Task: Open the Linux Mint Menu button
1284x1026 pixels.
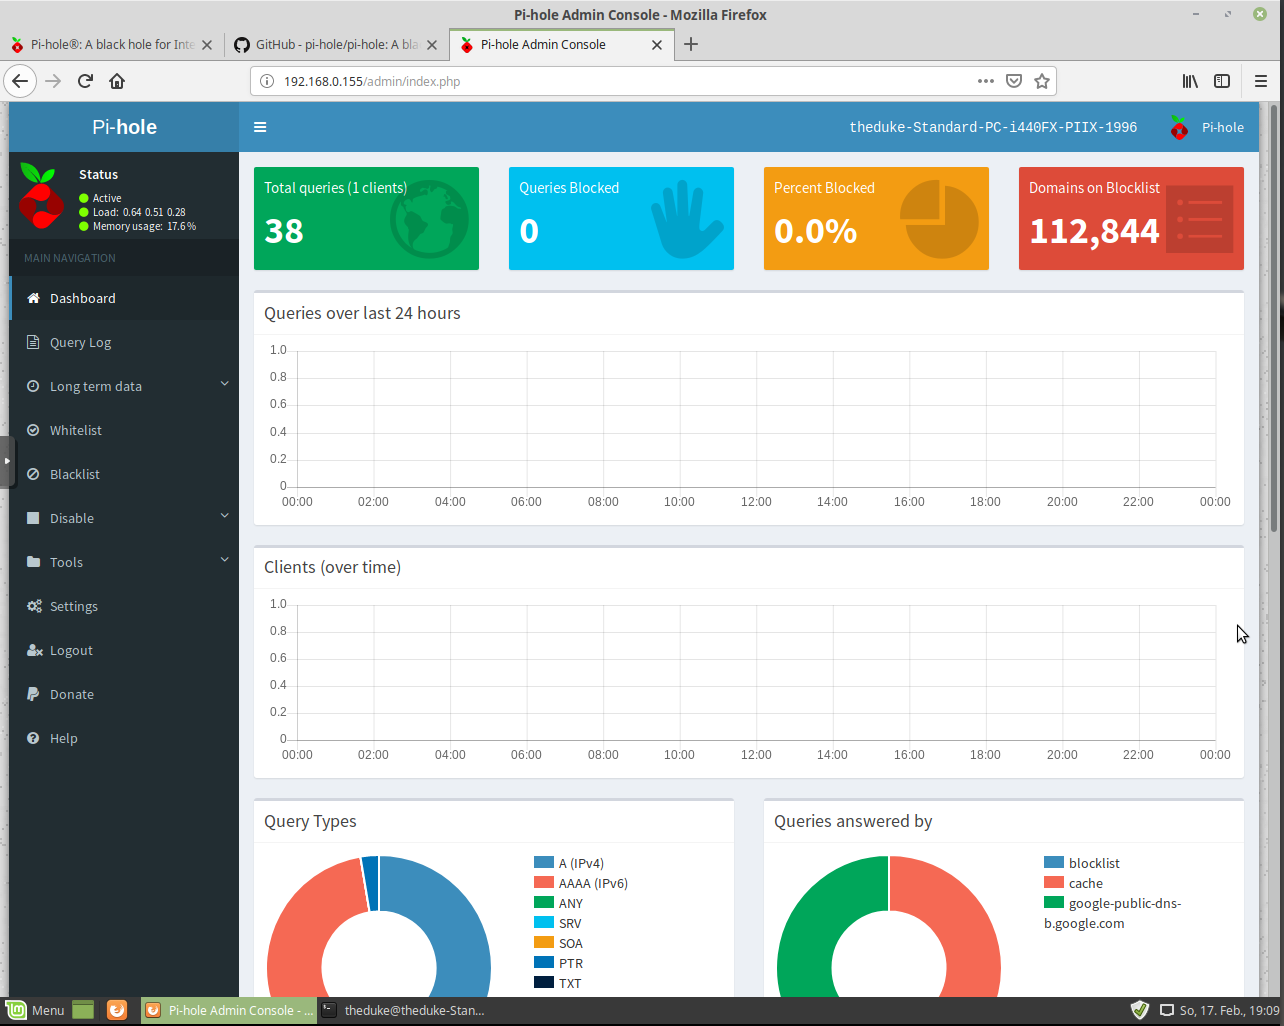Action: pyautogui.click(x=36, y=1010)
